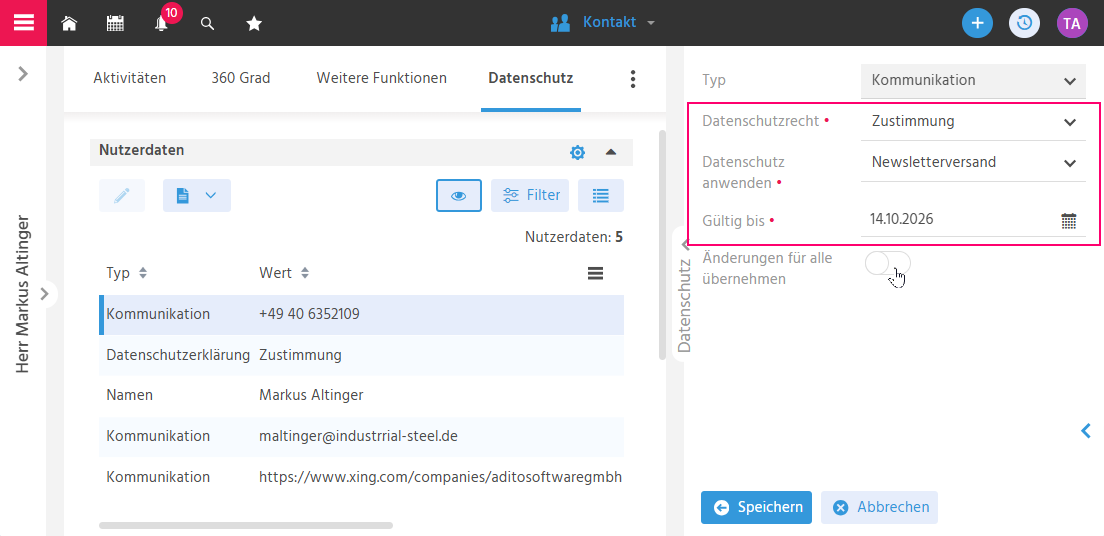Open the red hamburger main menu
Image resolution: width=1104 pixels, height=536 pixels.
coord(23,23)
